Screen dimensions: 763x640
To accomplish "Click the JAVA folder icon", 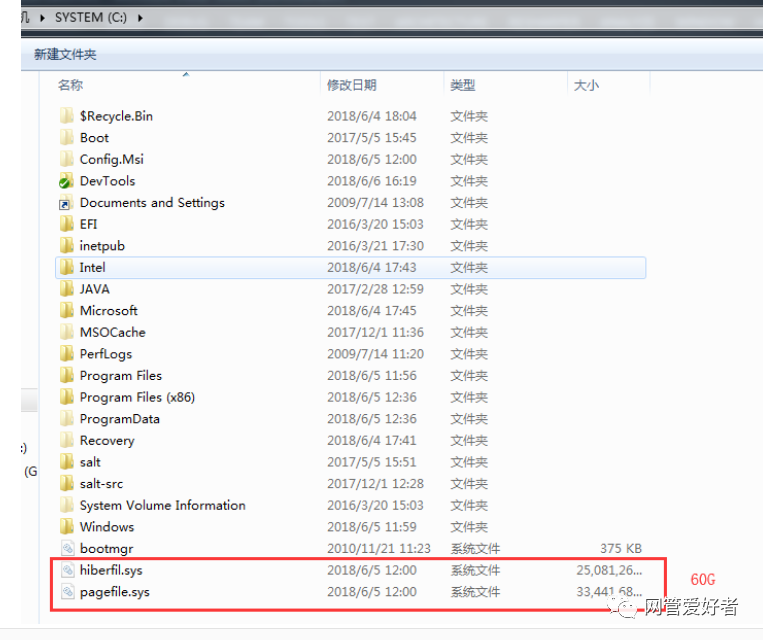I will [x=67, y=289].
